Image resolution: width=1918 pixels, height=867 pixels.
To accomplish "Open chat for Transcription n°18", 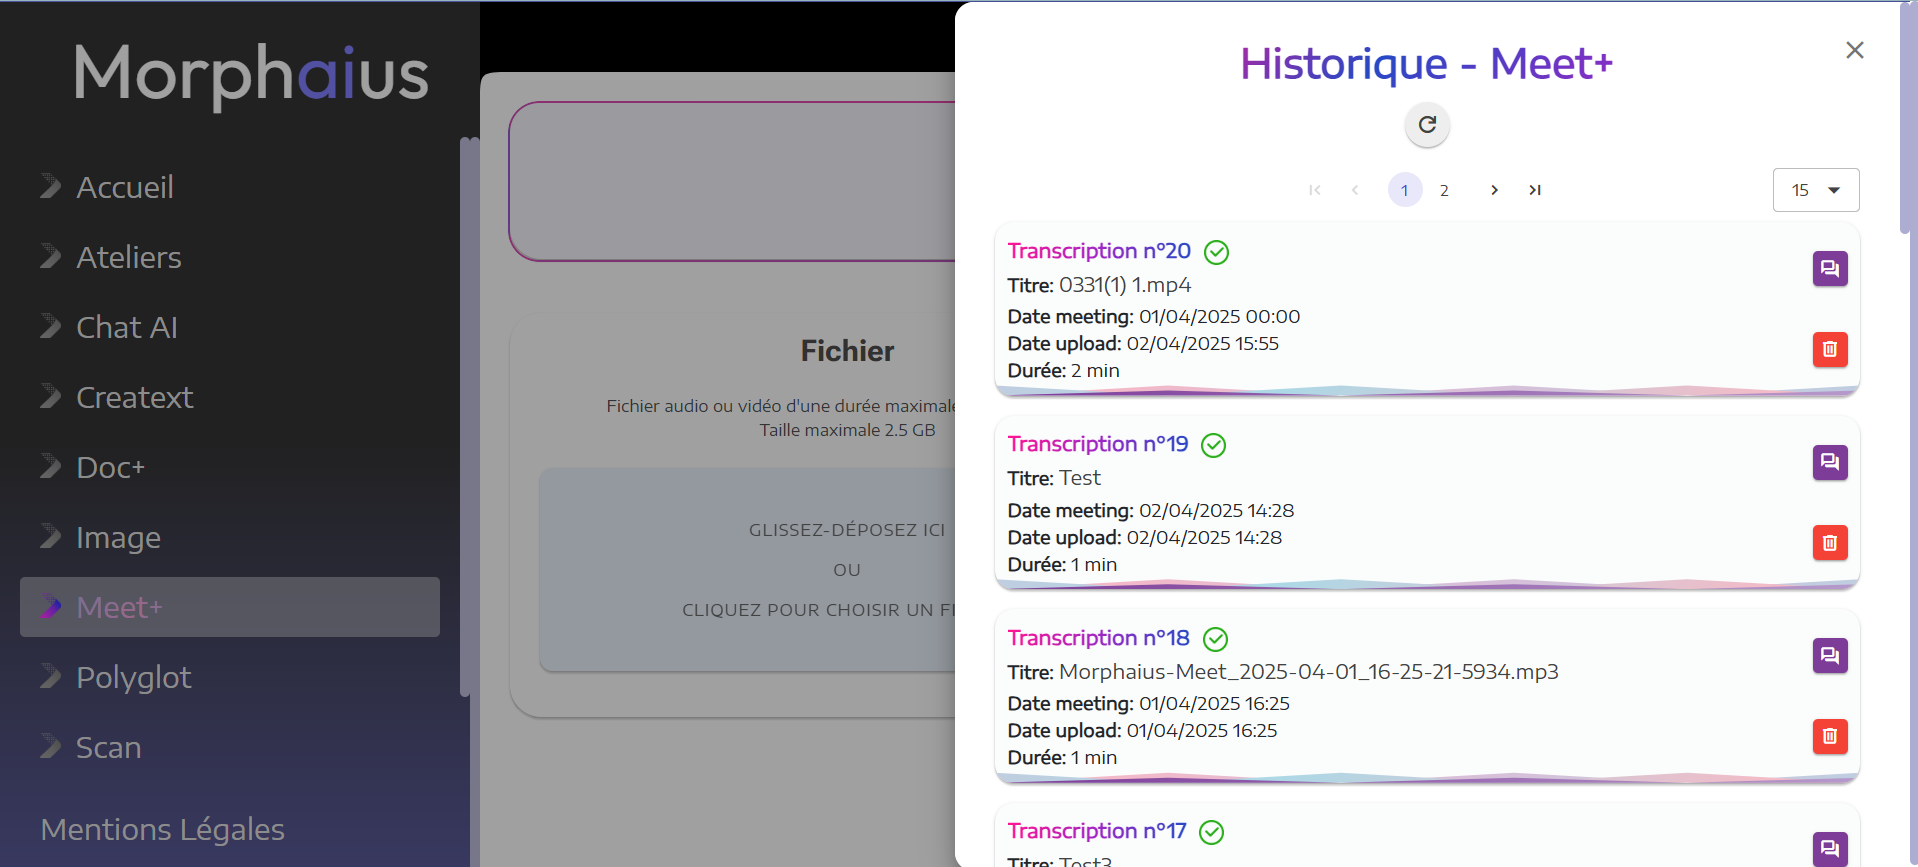I will click(x=1829, y=656).
